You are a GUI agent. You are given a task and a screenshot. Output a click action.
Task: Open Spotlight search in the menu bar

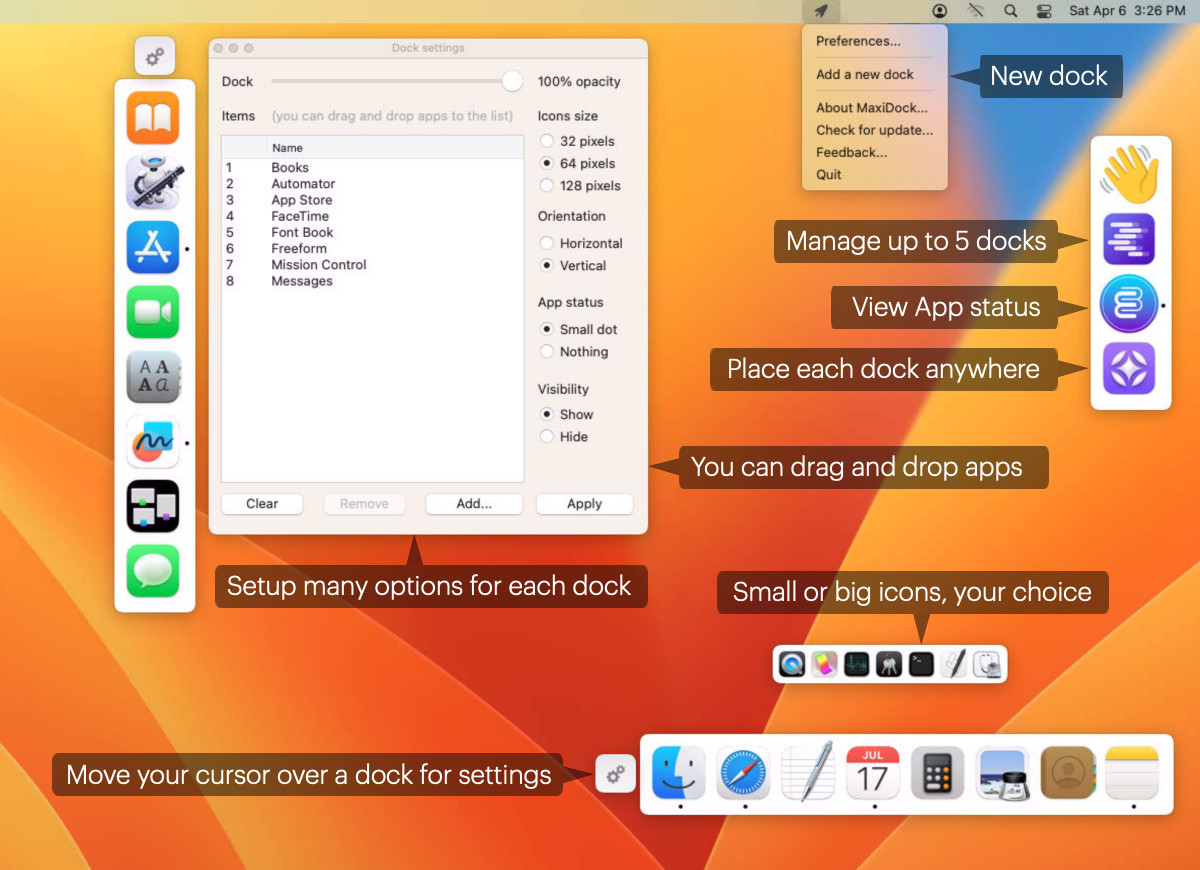(1010, 11)
